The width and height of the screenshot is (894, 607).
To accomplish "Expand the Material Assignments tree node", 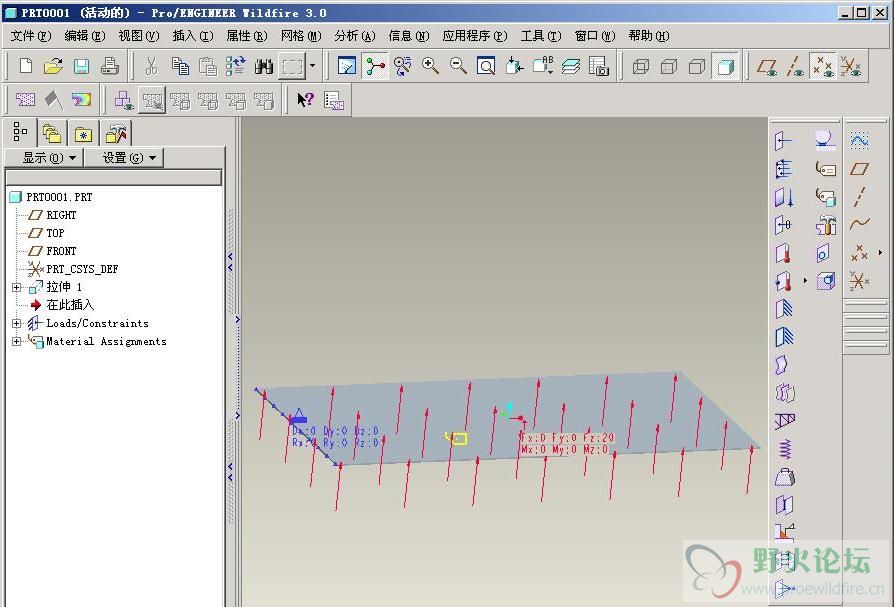I will [x=17, y=341].
